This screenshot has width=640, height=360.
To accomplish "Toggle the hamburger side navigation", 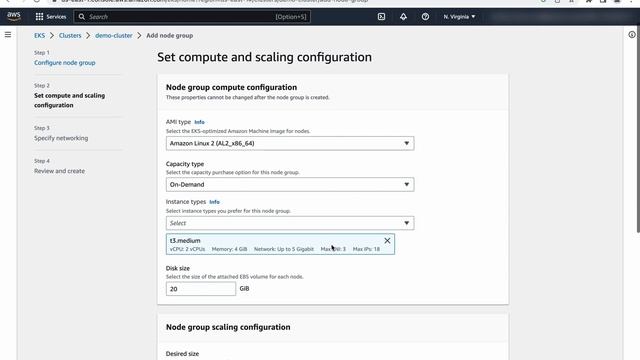I will [x=8, y=35].
